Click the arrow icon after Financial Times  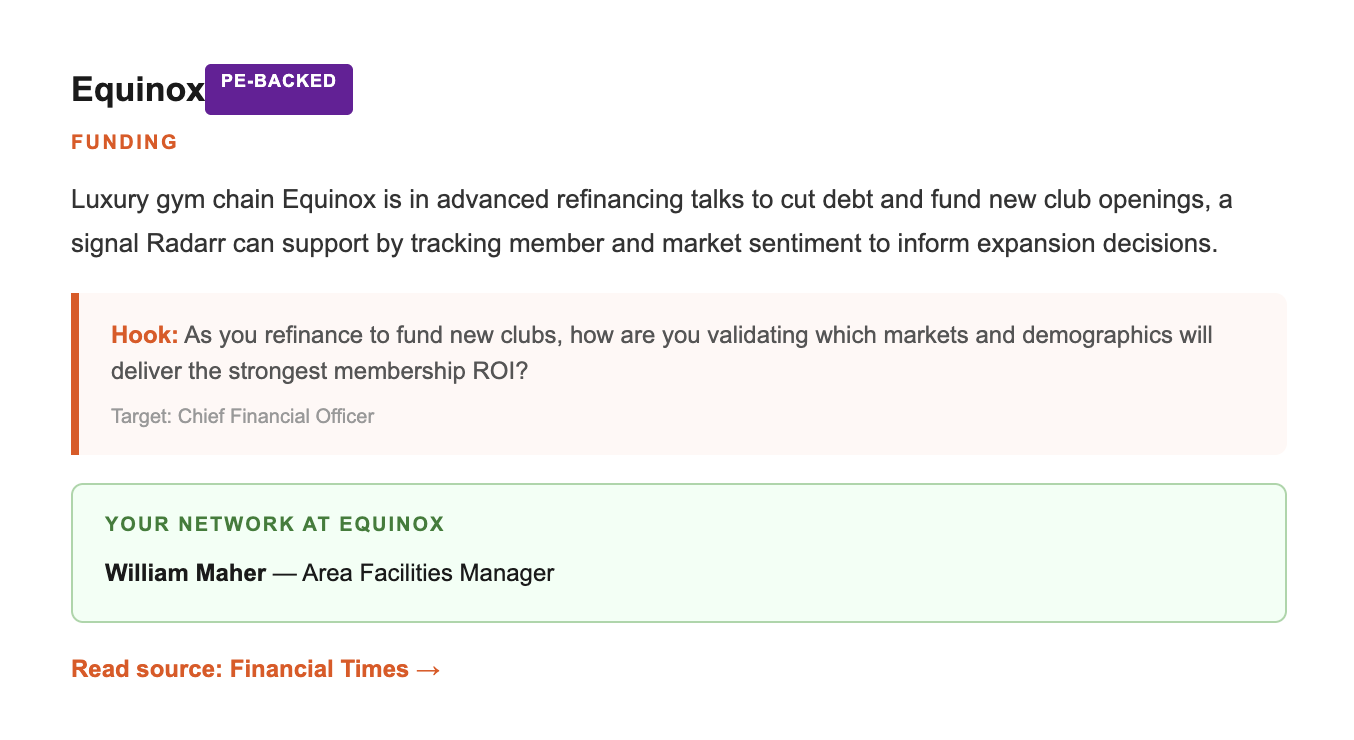(428, 669)
